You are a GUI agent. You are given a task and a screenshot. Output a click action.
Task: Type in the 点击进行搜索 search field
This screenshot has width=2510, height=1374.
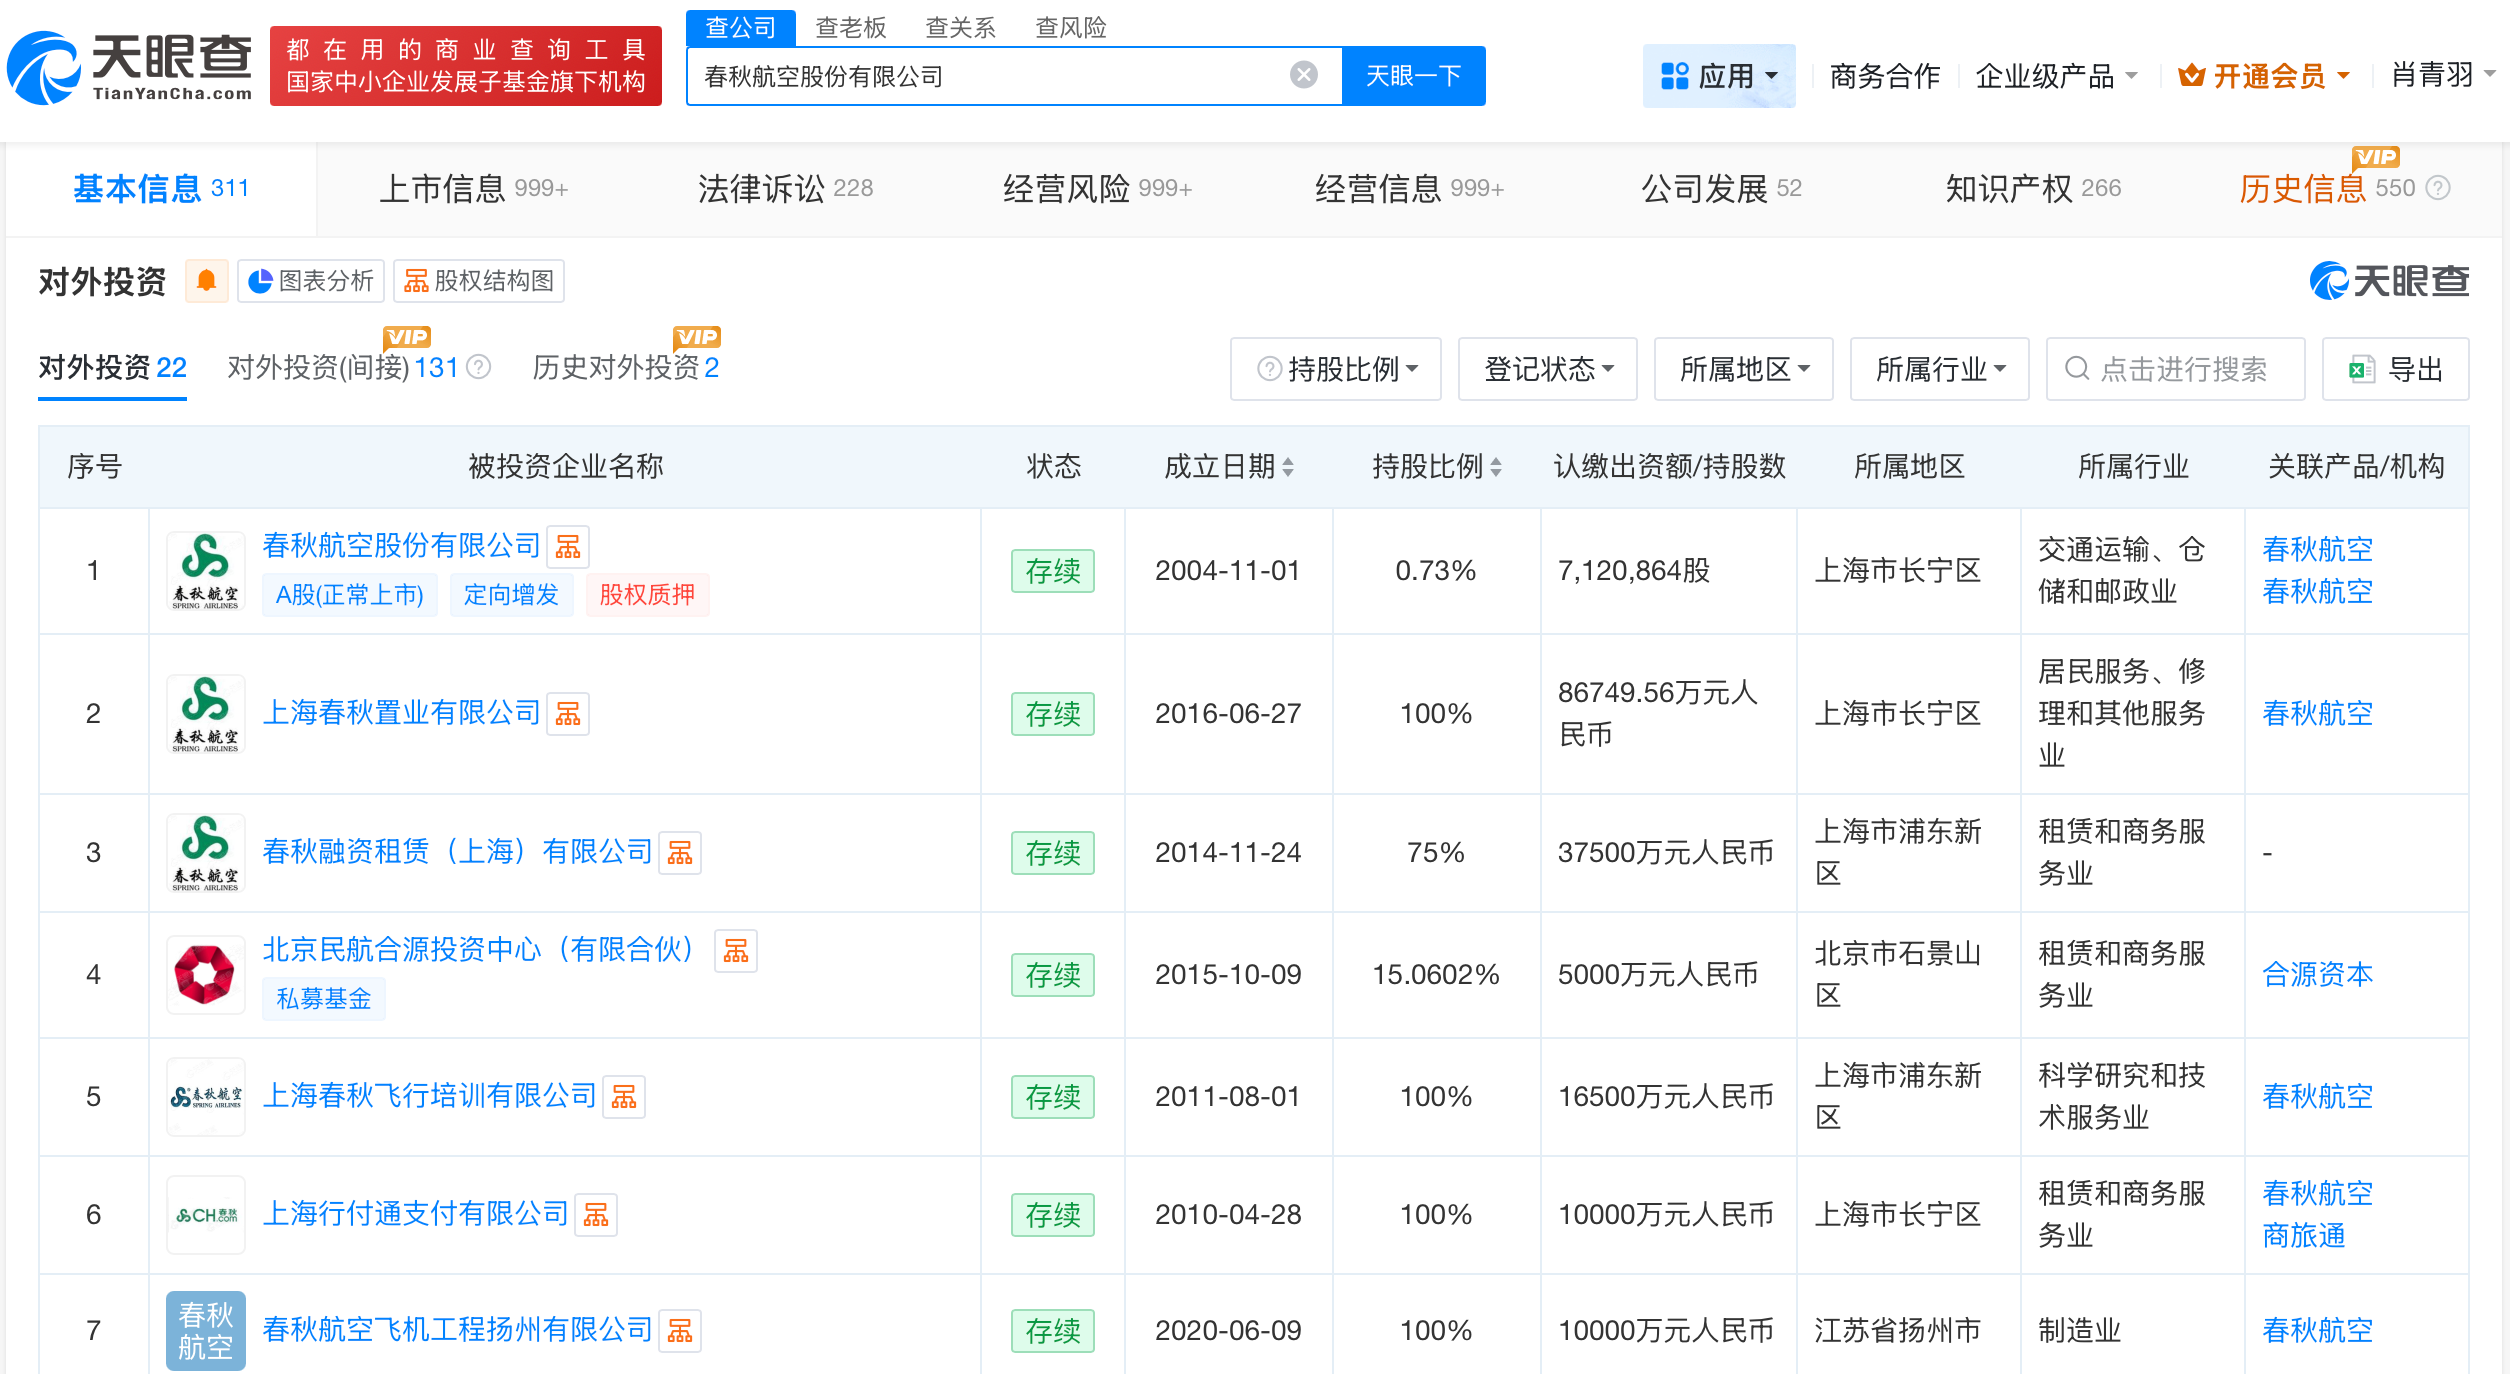tap(2175, 368)
